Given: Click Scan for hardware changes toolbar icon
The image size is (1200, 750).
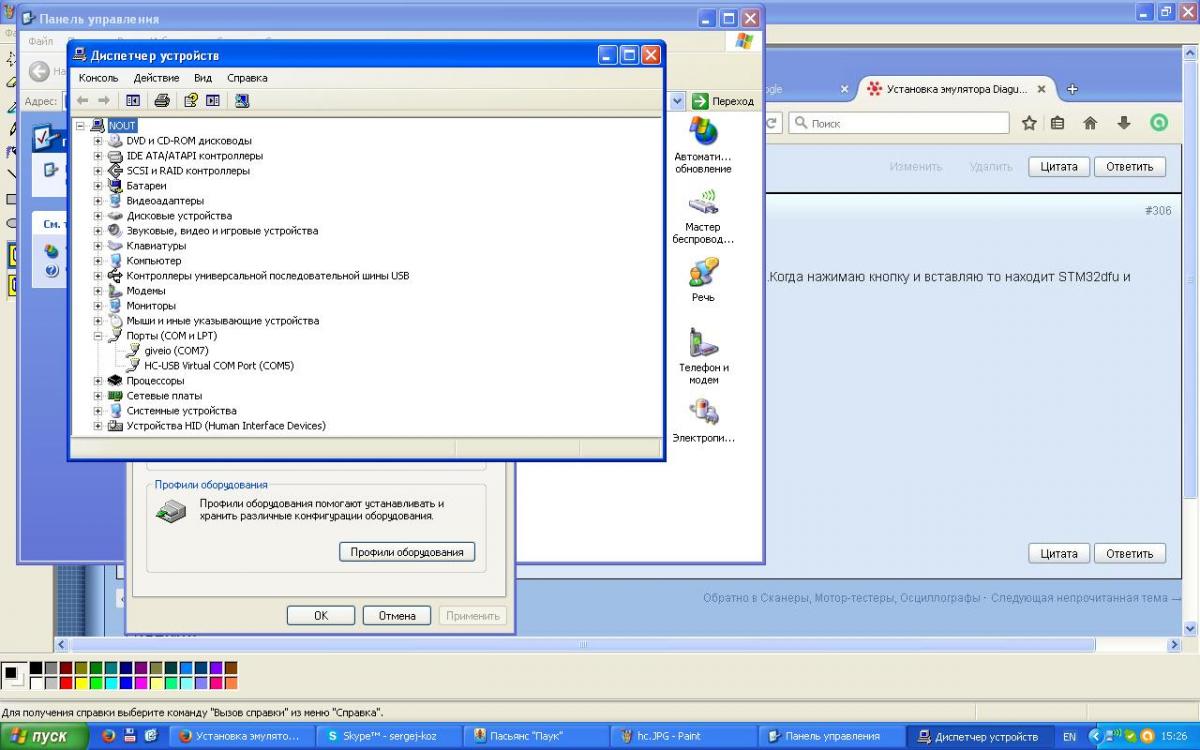Looking at the screenshot, I should pos(241,100).
